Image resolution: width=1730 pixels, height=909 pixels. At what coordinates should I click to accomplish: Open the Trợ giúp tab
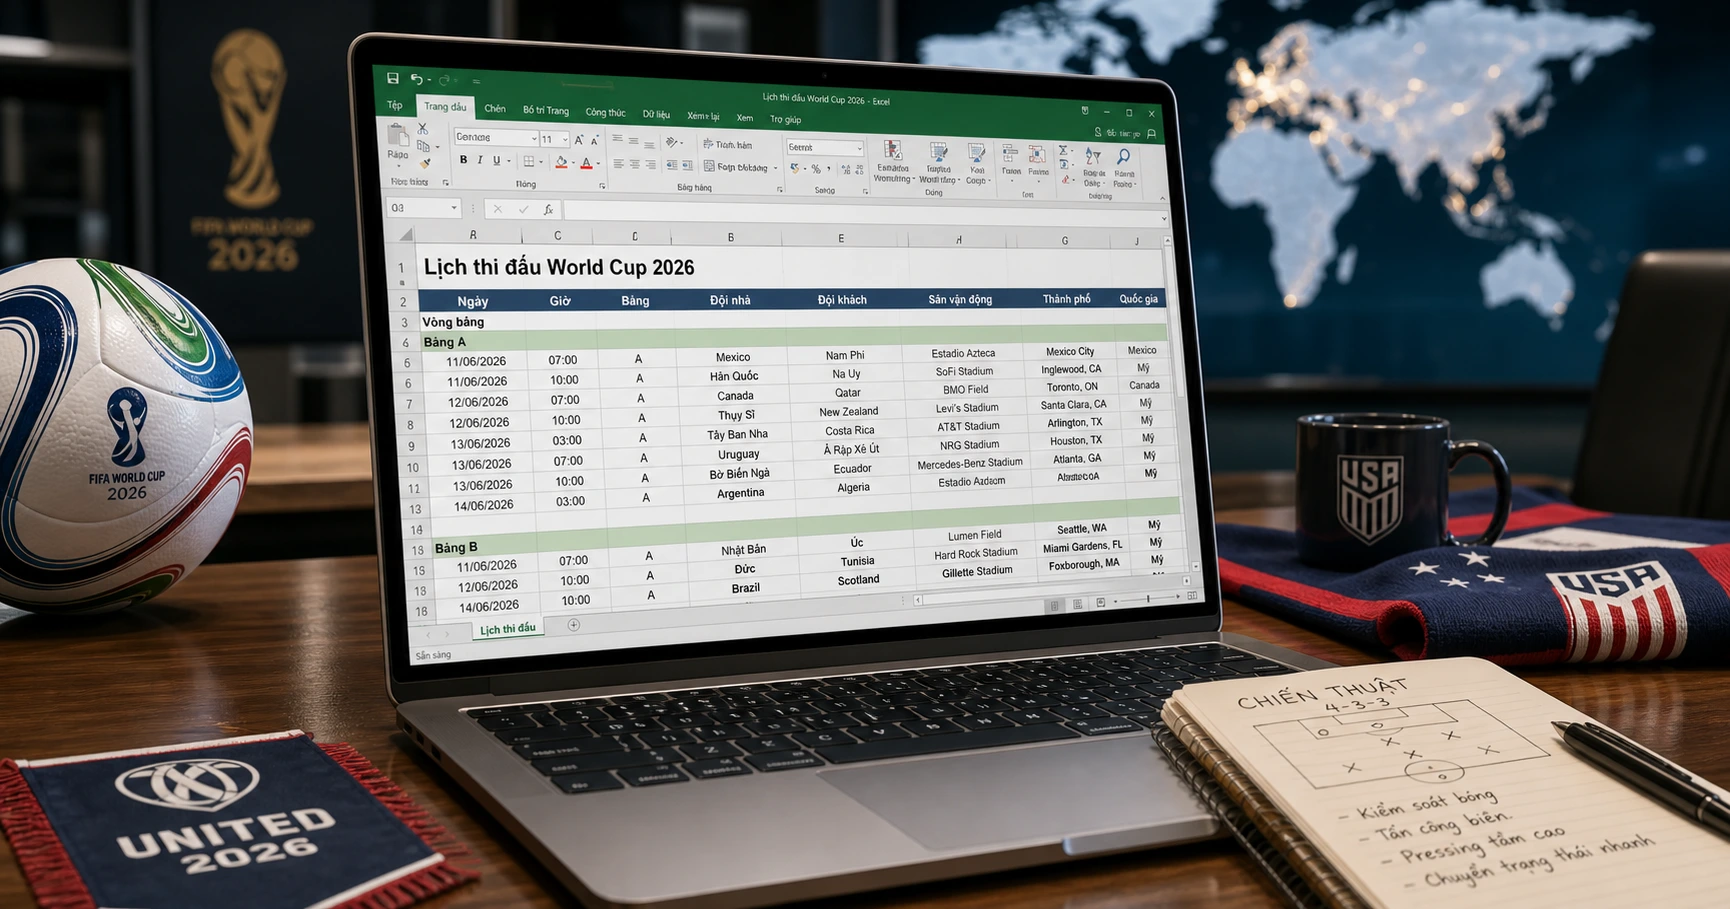point(786,120)
